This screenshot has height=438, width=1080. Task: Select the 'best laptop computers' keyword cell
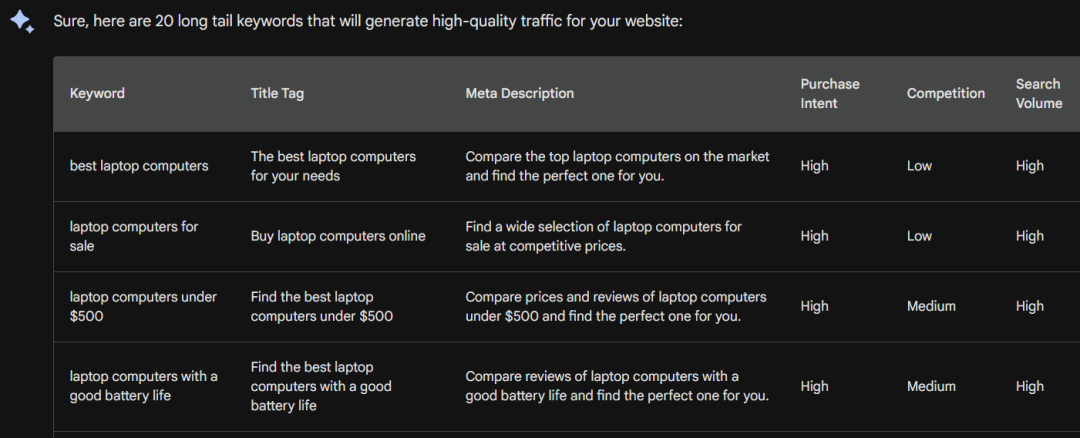[139, 166]
